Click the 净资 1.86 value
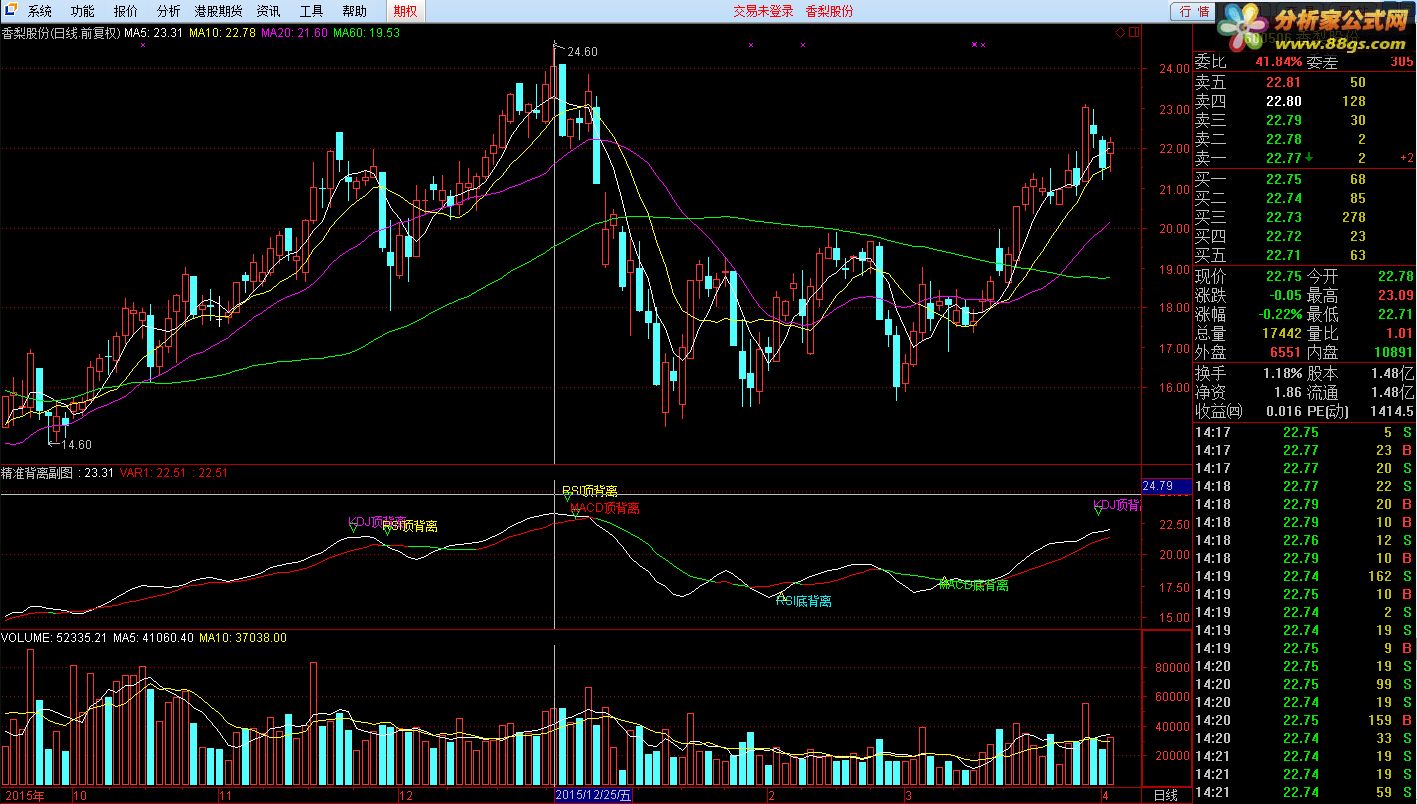This screenshot has width=1417, height=804. pyautogui.click(x=1288, y=391)
